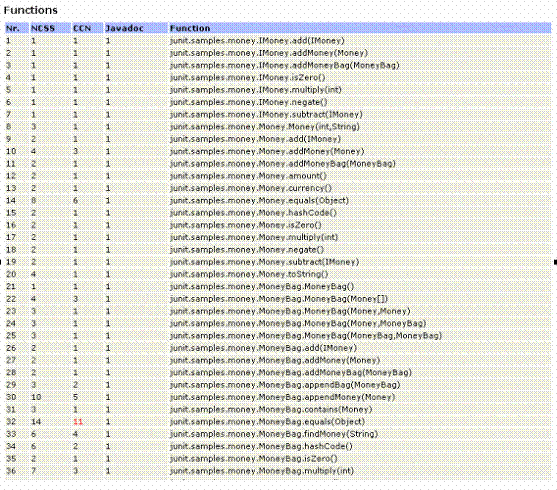Click row number 36

pyautogui.click(x=11, y=471)
